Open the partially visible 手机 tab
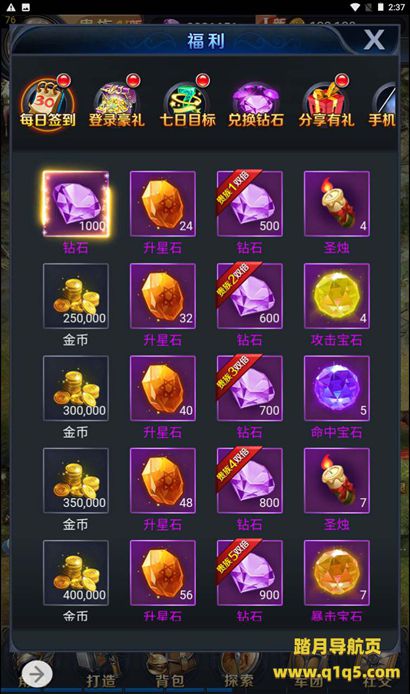 point(382,103)
